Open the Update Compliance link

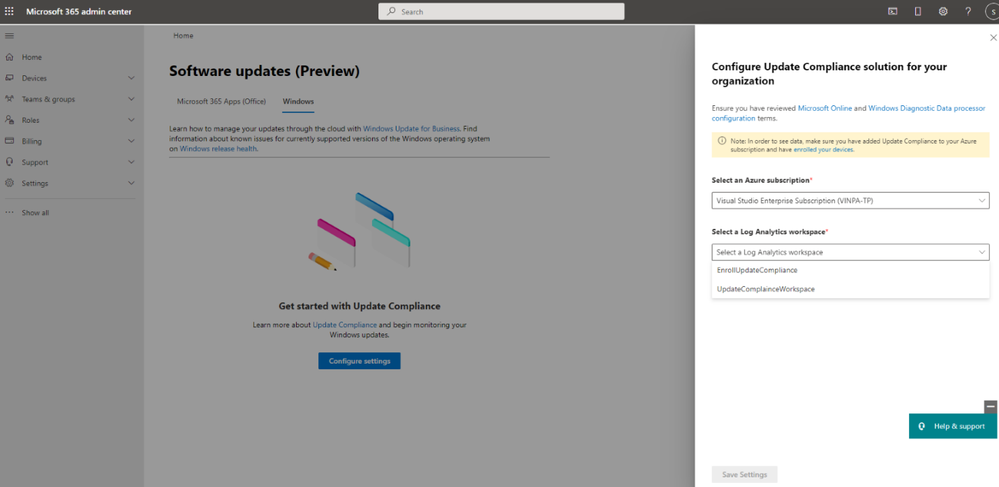(x=345, y=324)
